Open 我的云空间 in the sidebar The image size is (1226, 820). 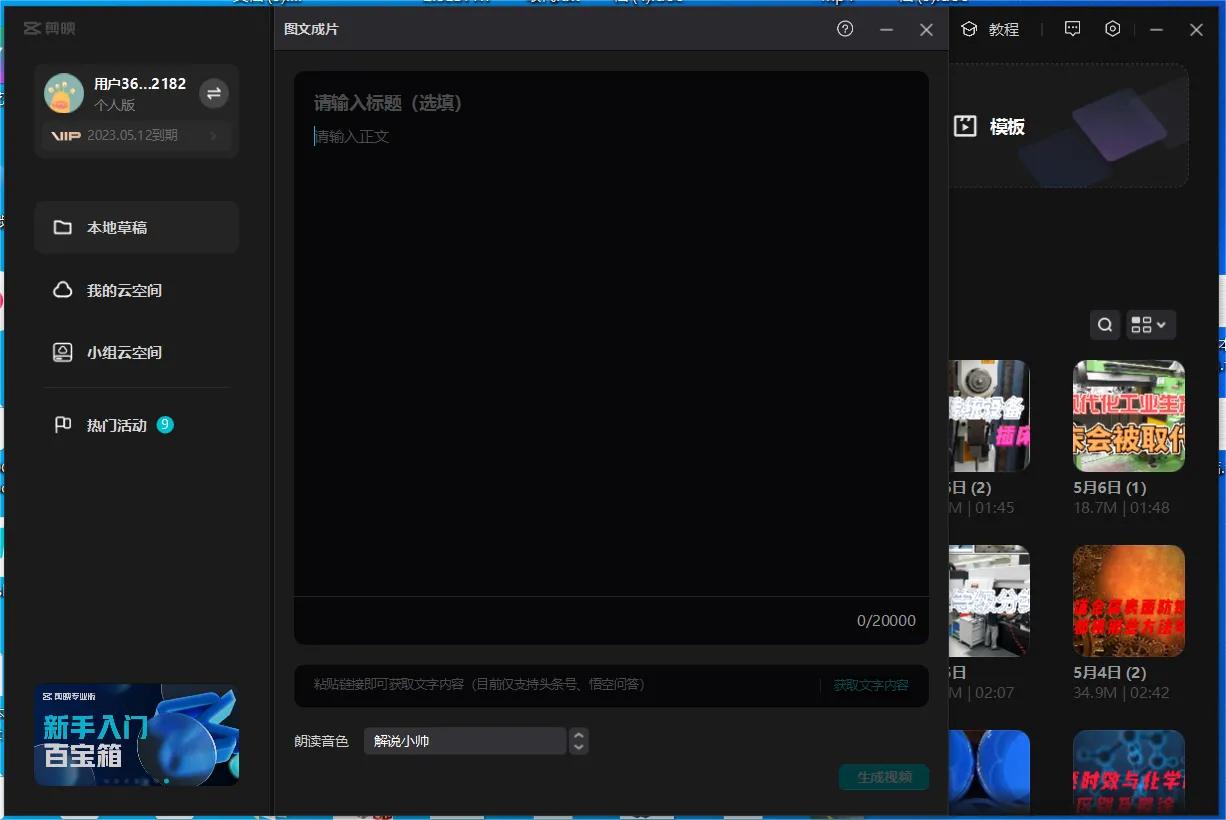136,290
